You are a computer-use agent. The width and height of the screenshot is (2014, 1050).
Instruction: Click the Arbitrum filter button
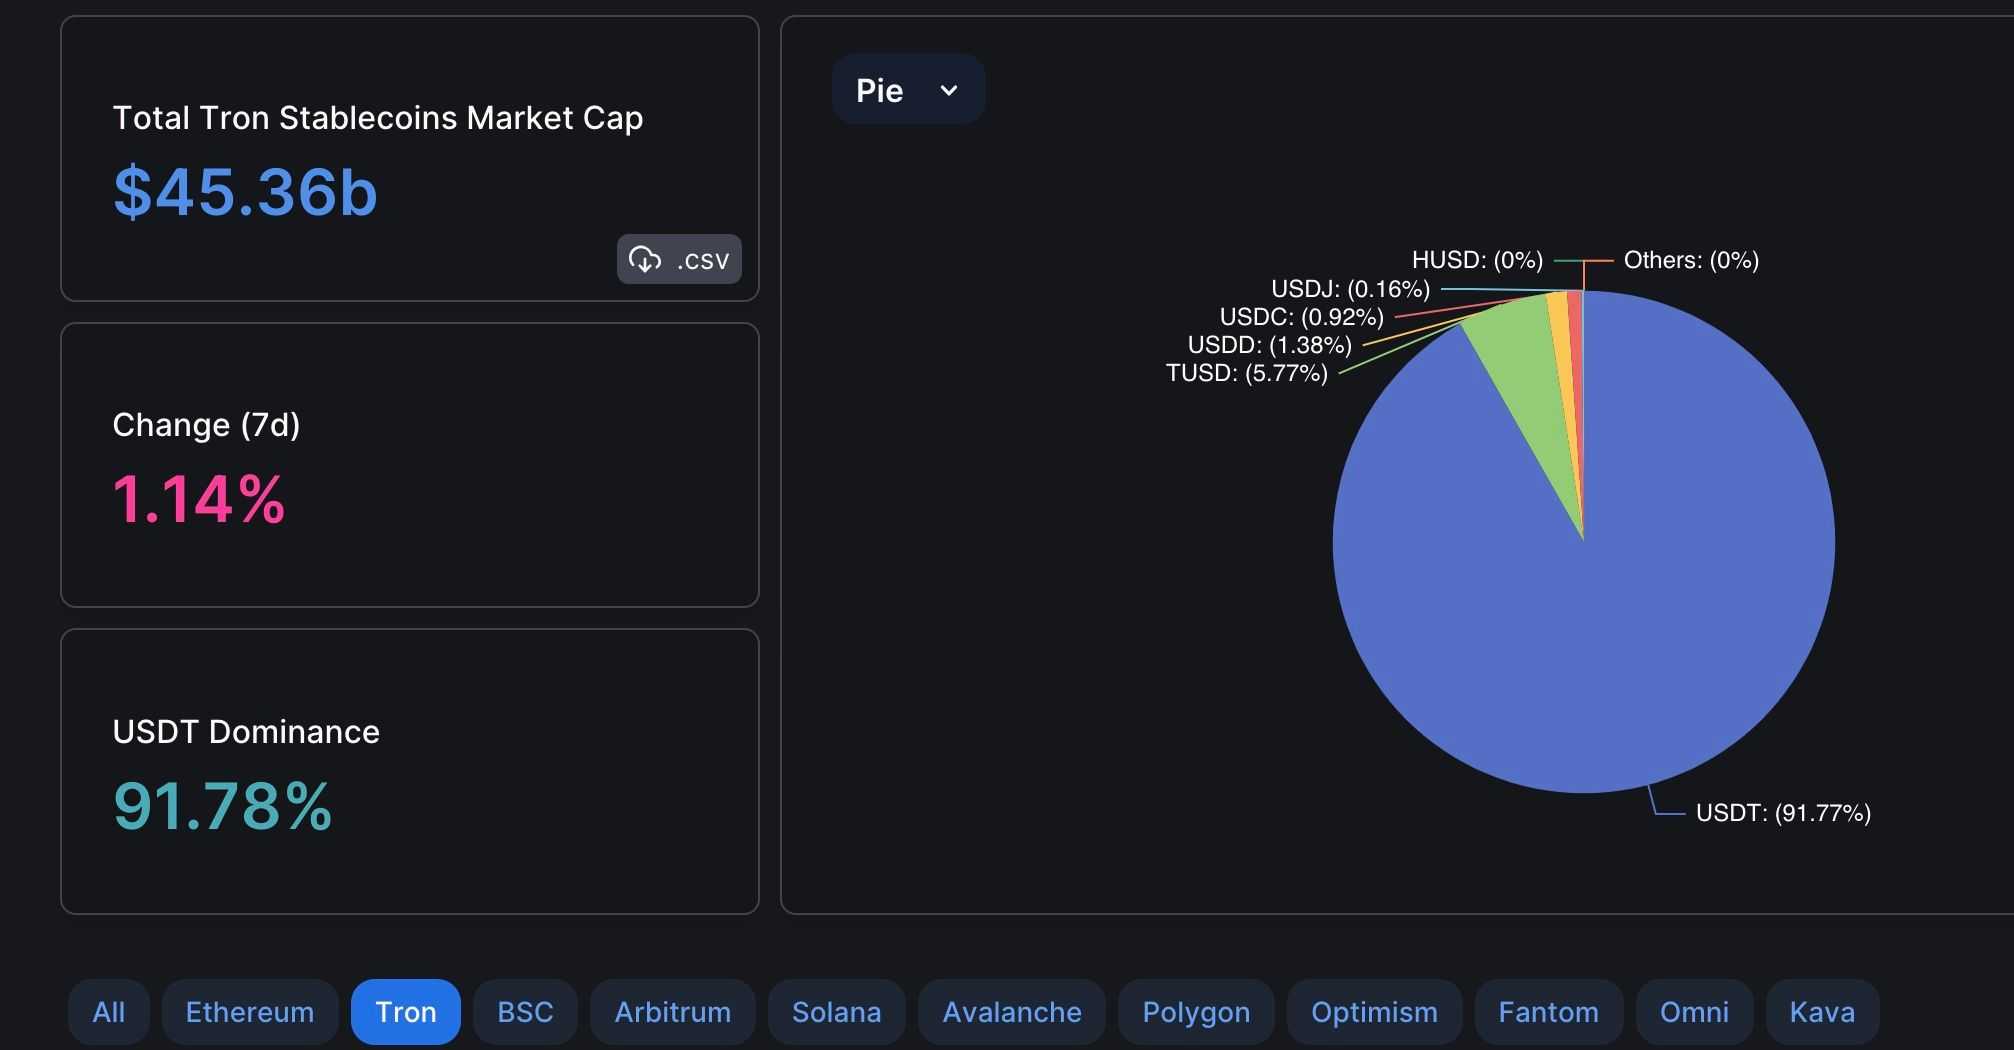pyautogui.click(x=672, y=1011)
